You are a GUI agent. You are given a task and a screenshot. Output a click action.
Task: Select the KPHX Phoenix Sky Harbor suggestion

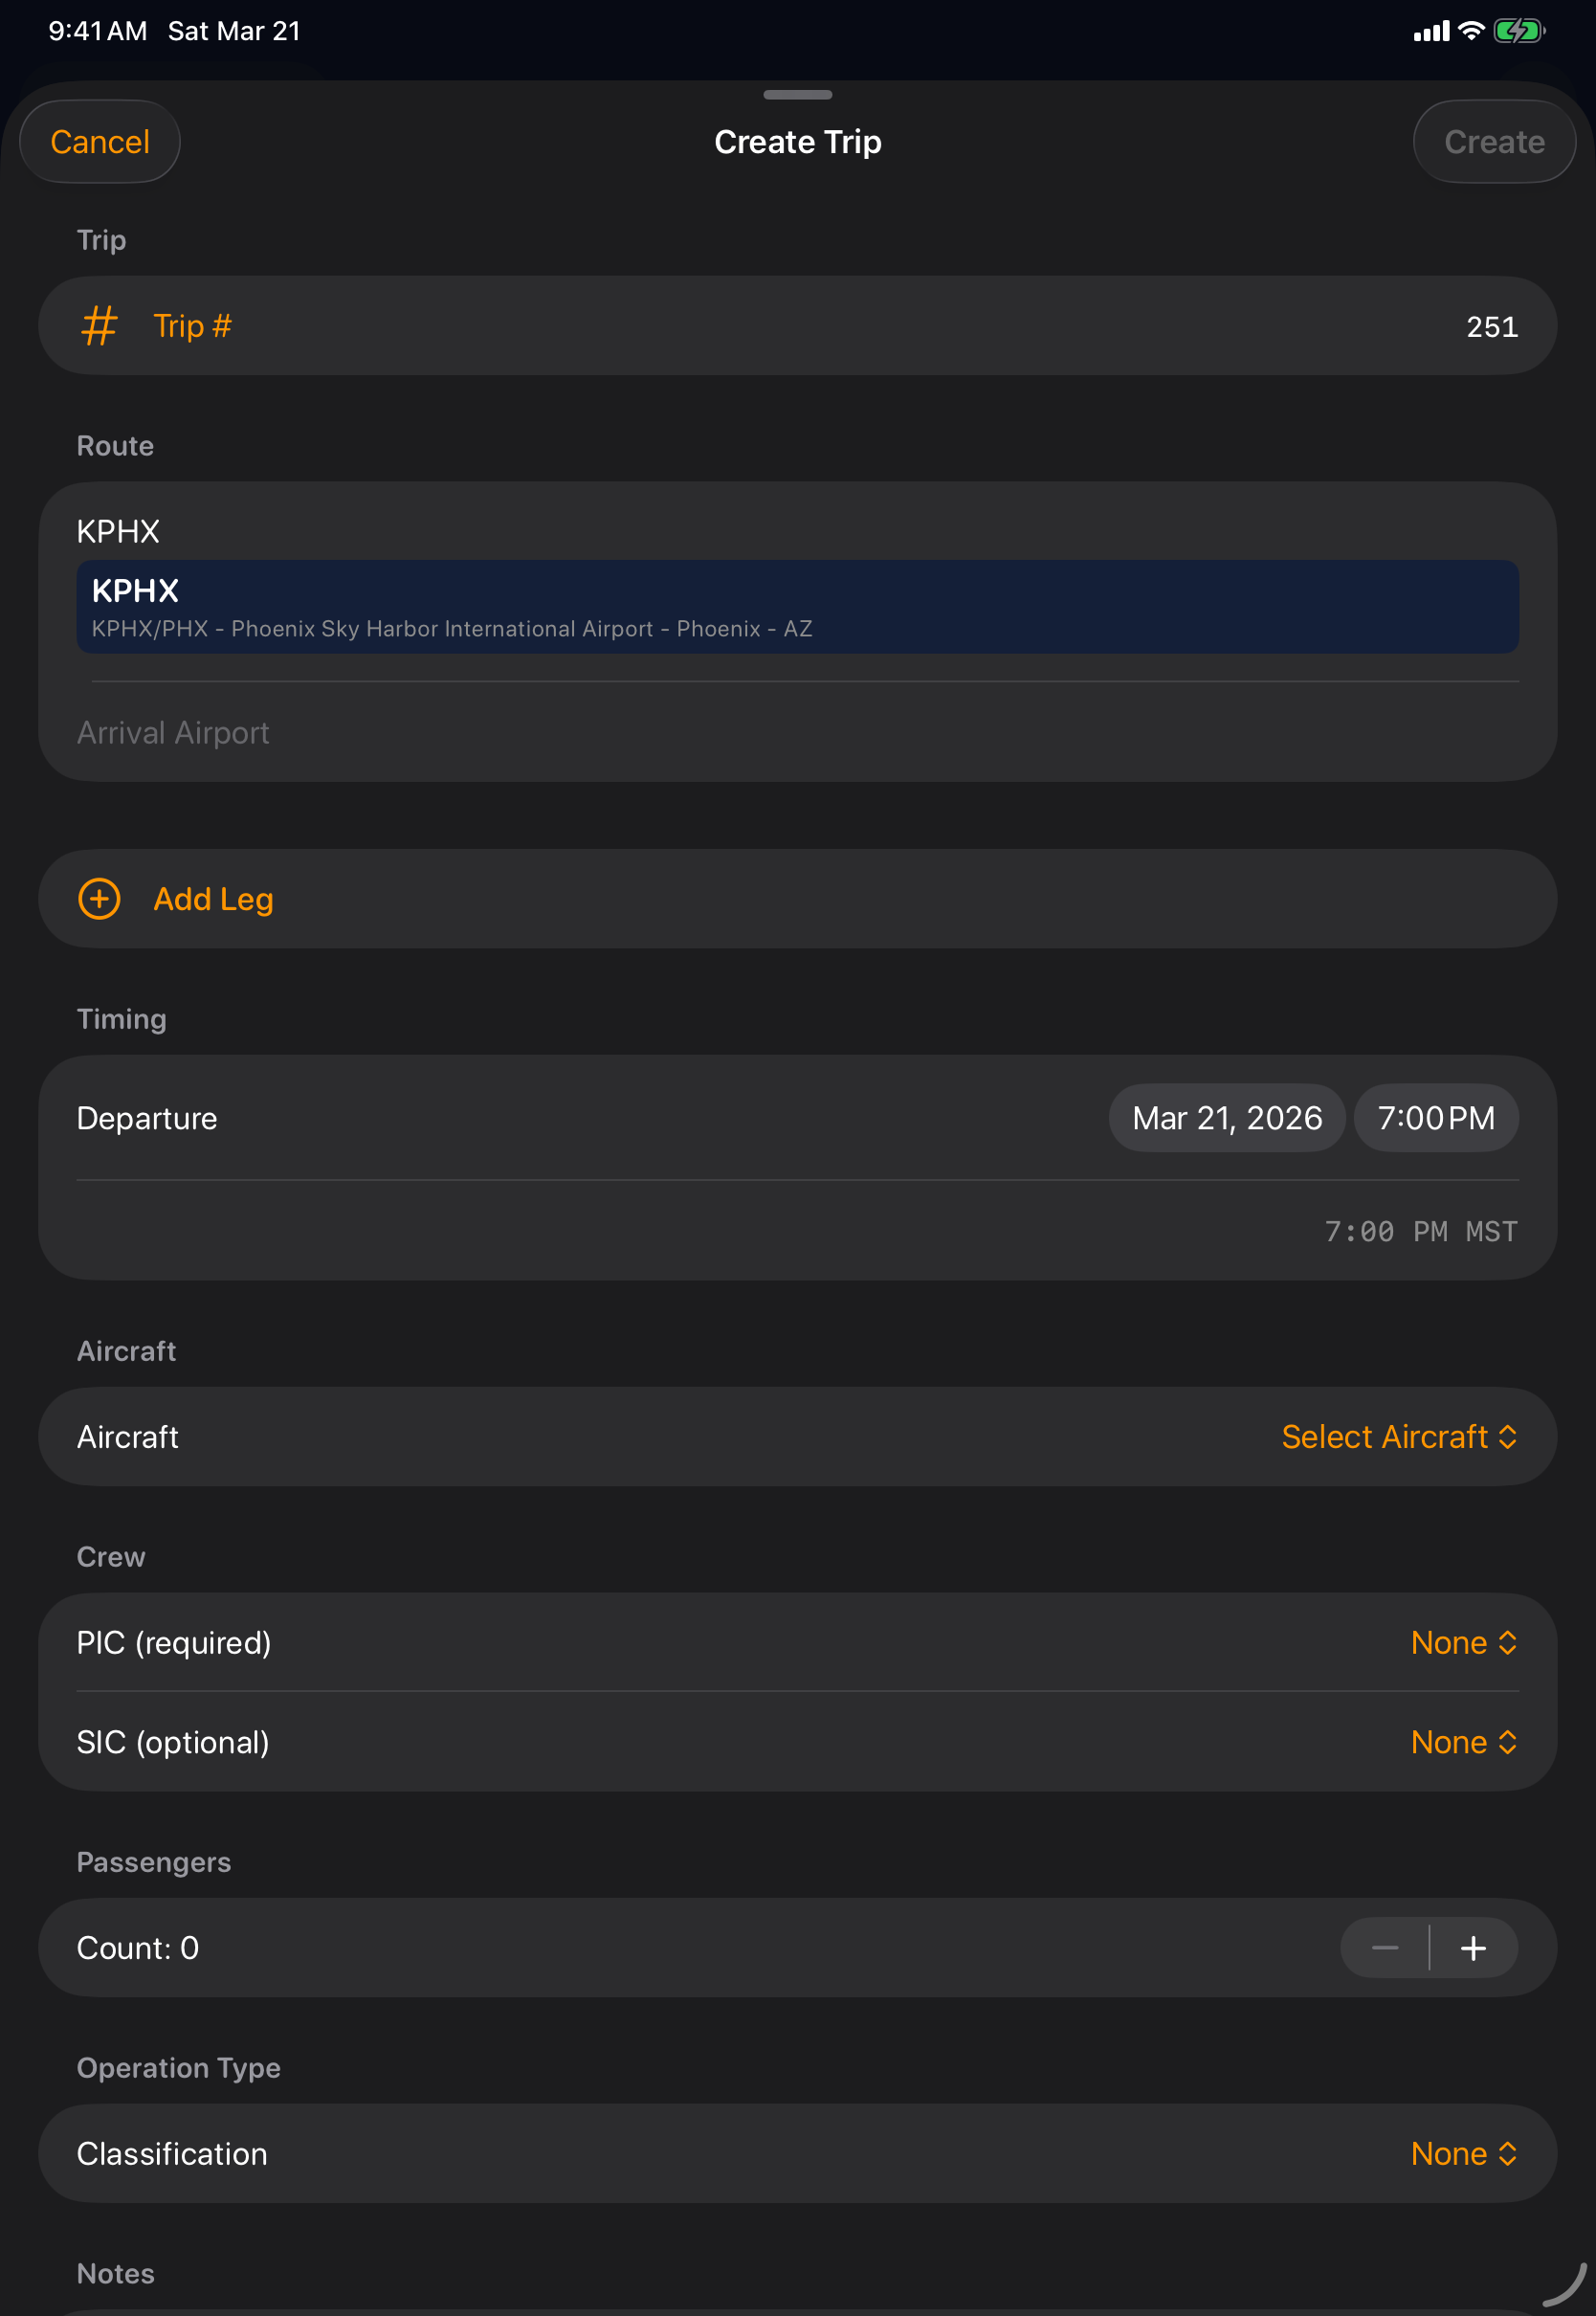tap(797, 606)
